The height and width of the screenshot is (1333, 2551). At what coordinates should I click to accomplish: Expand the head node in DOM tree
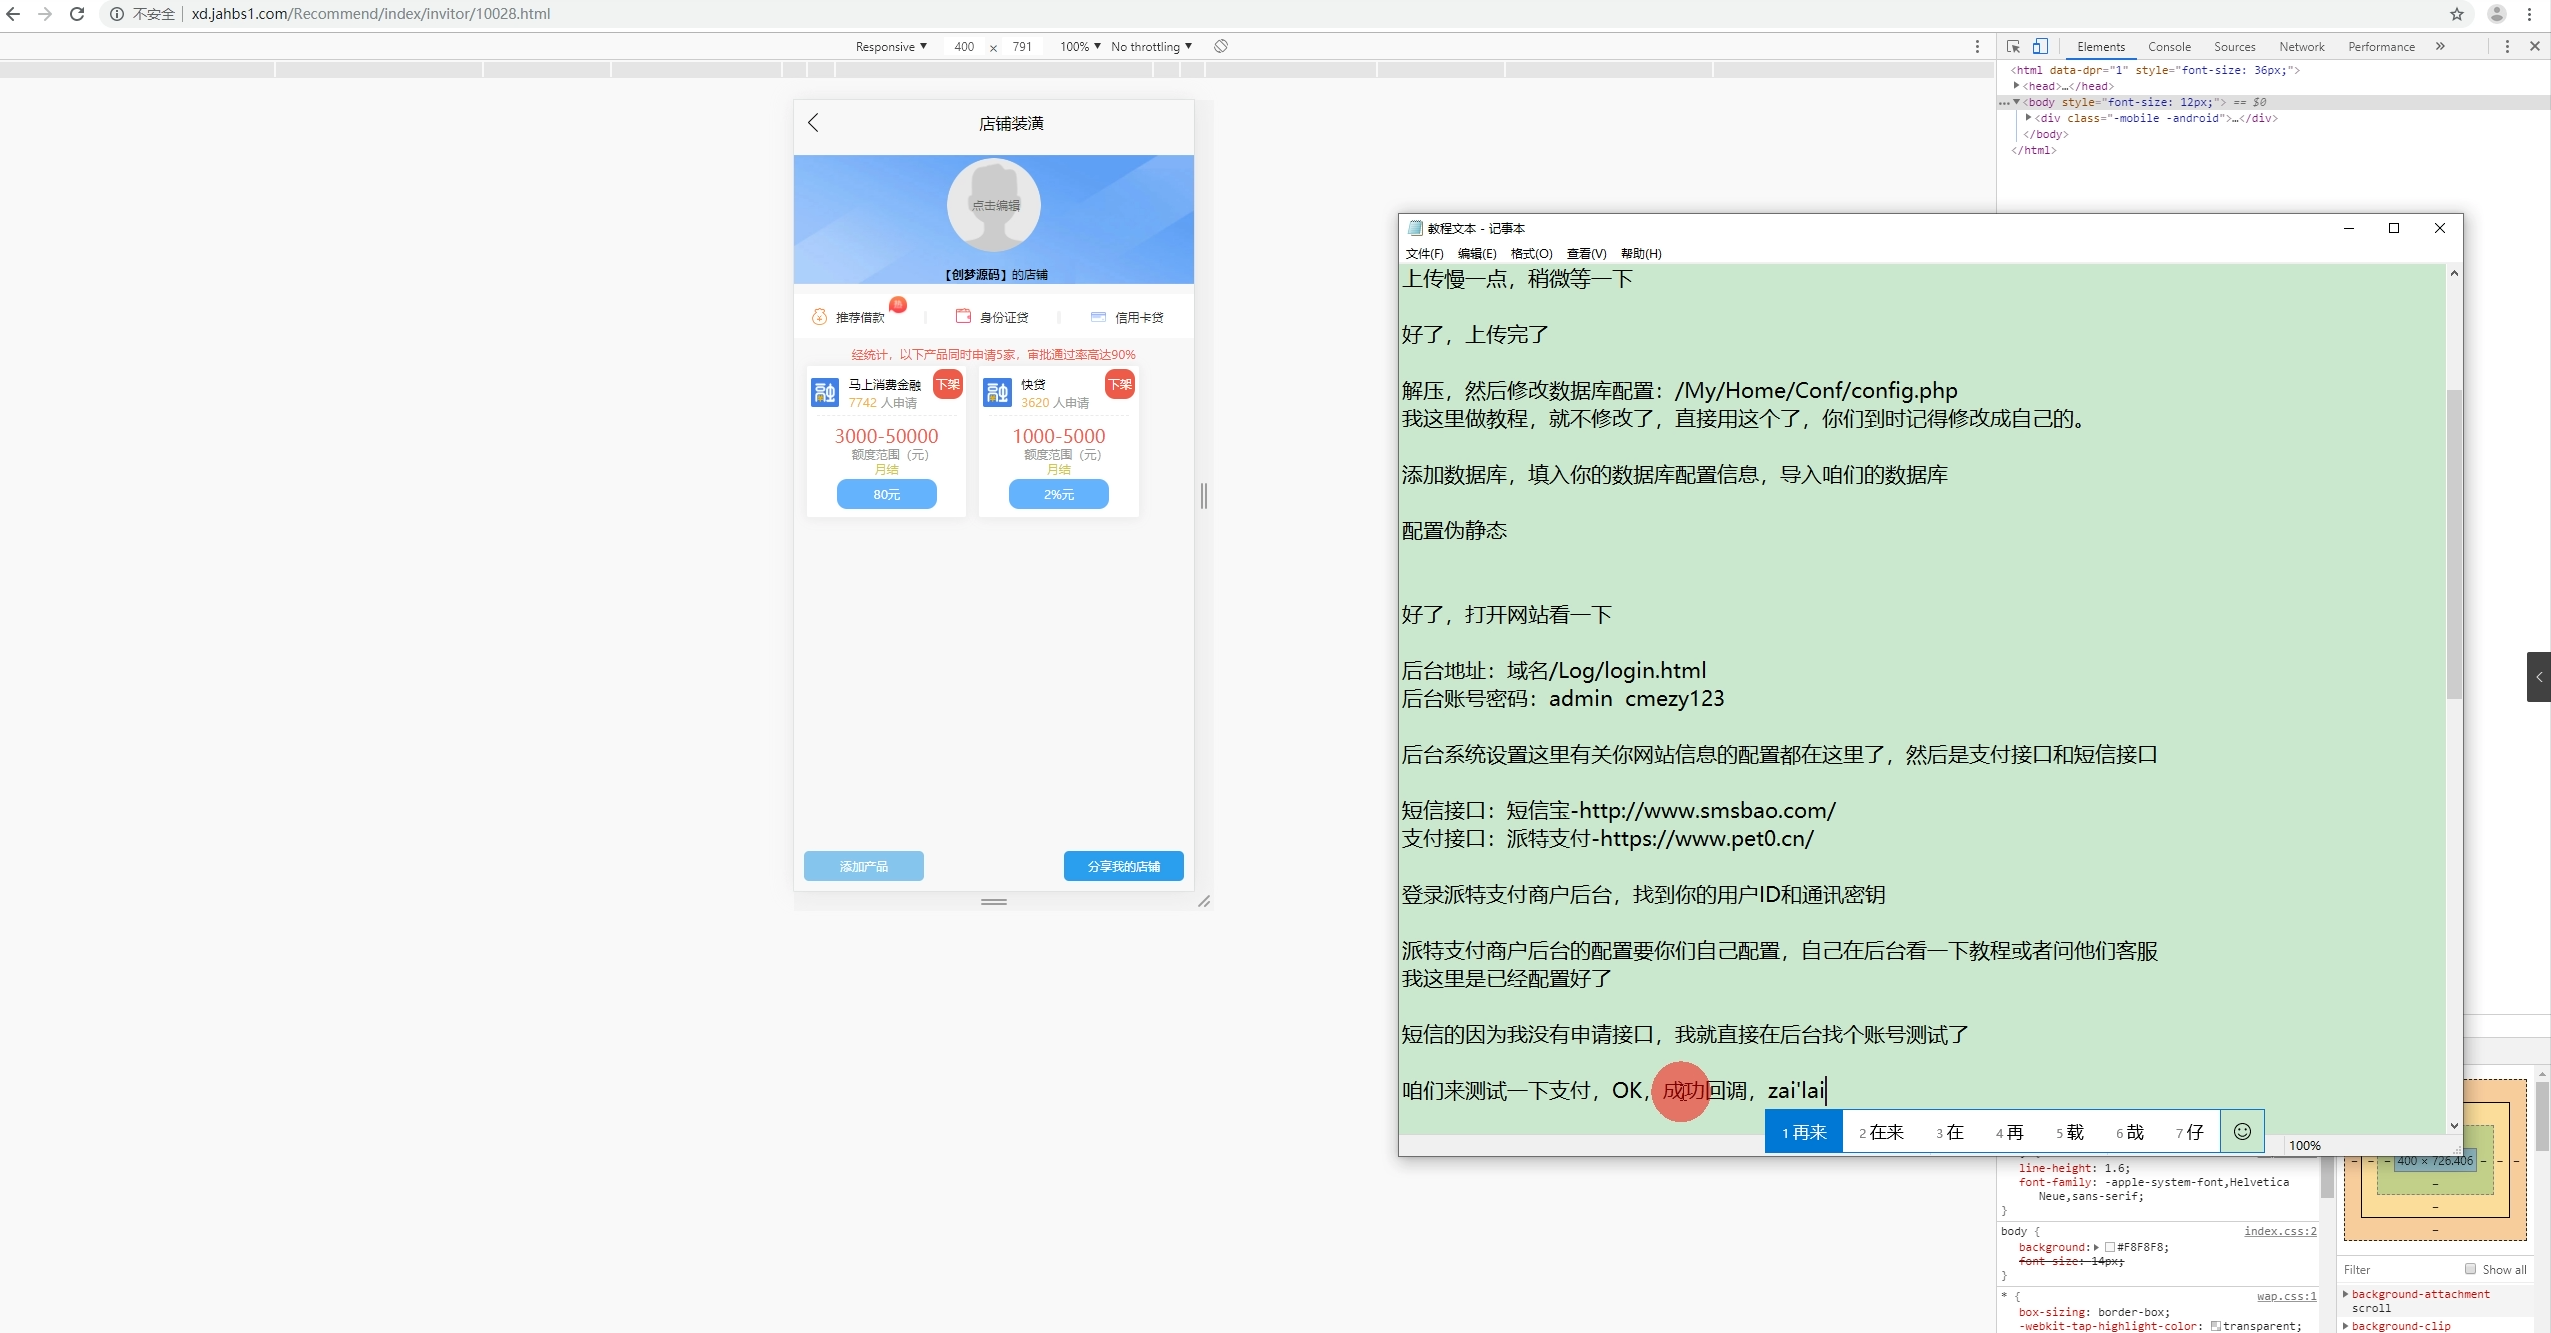tap(2016, 86)
